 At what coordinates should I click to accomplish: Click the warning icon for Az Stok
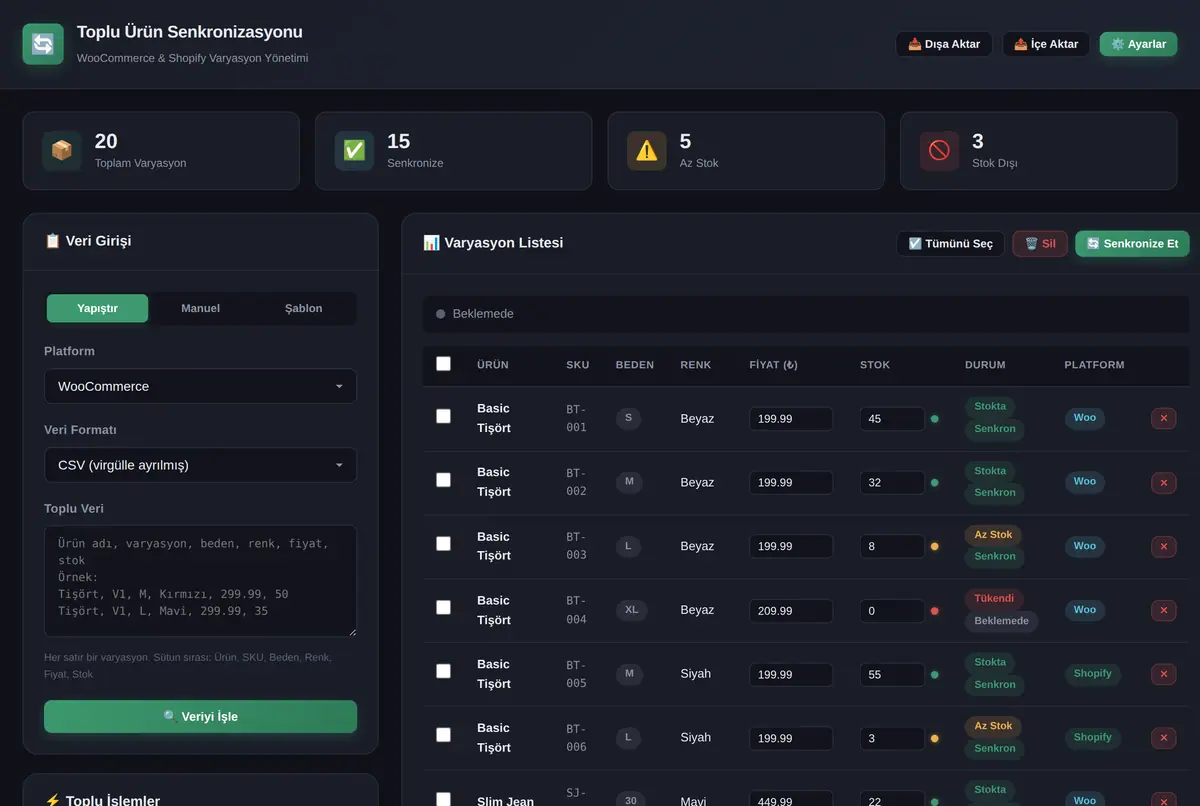tap(647, 151)
